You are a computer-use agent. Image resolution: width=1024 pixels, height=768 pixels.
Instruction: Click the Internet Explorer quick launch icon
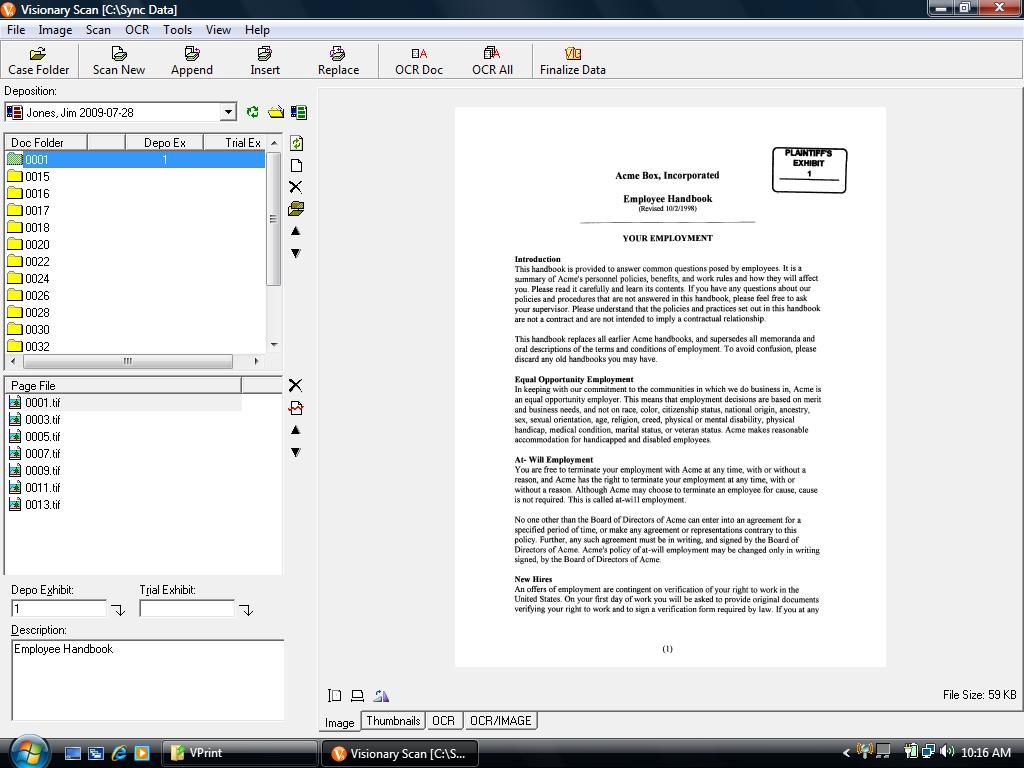[x=119, y=753]
